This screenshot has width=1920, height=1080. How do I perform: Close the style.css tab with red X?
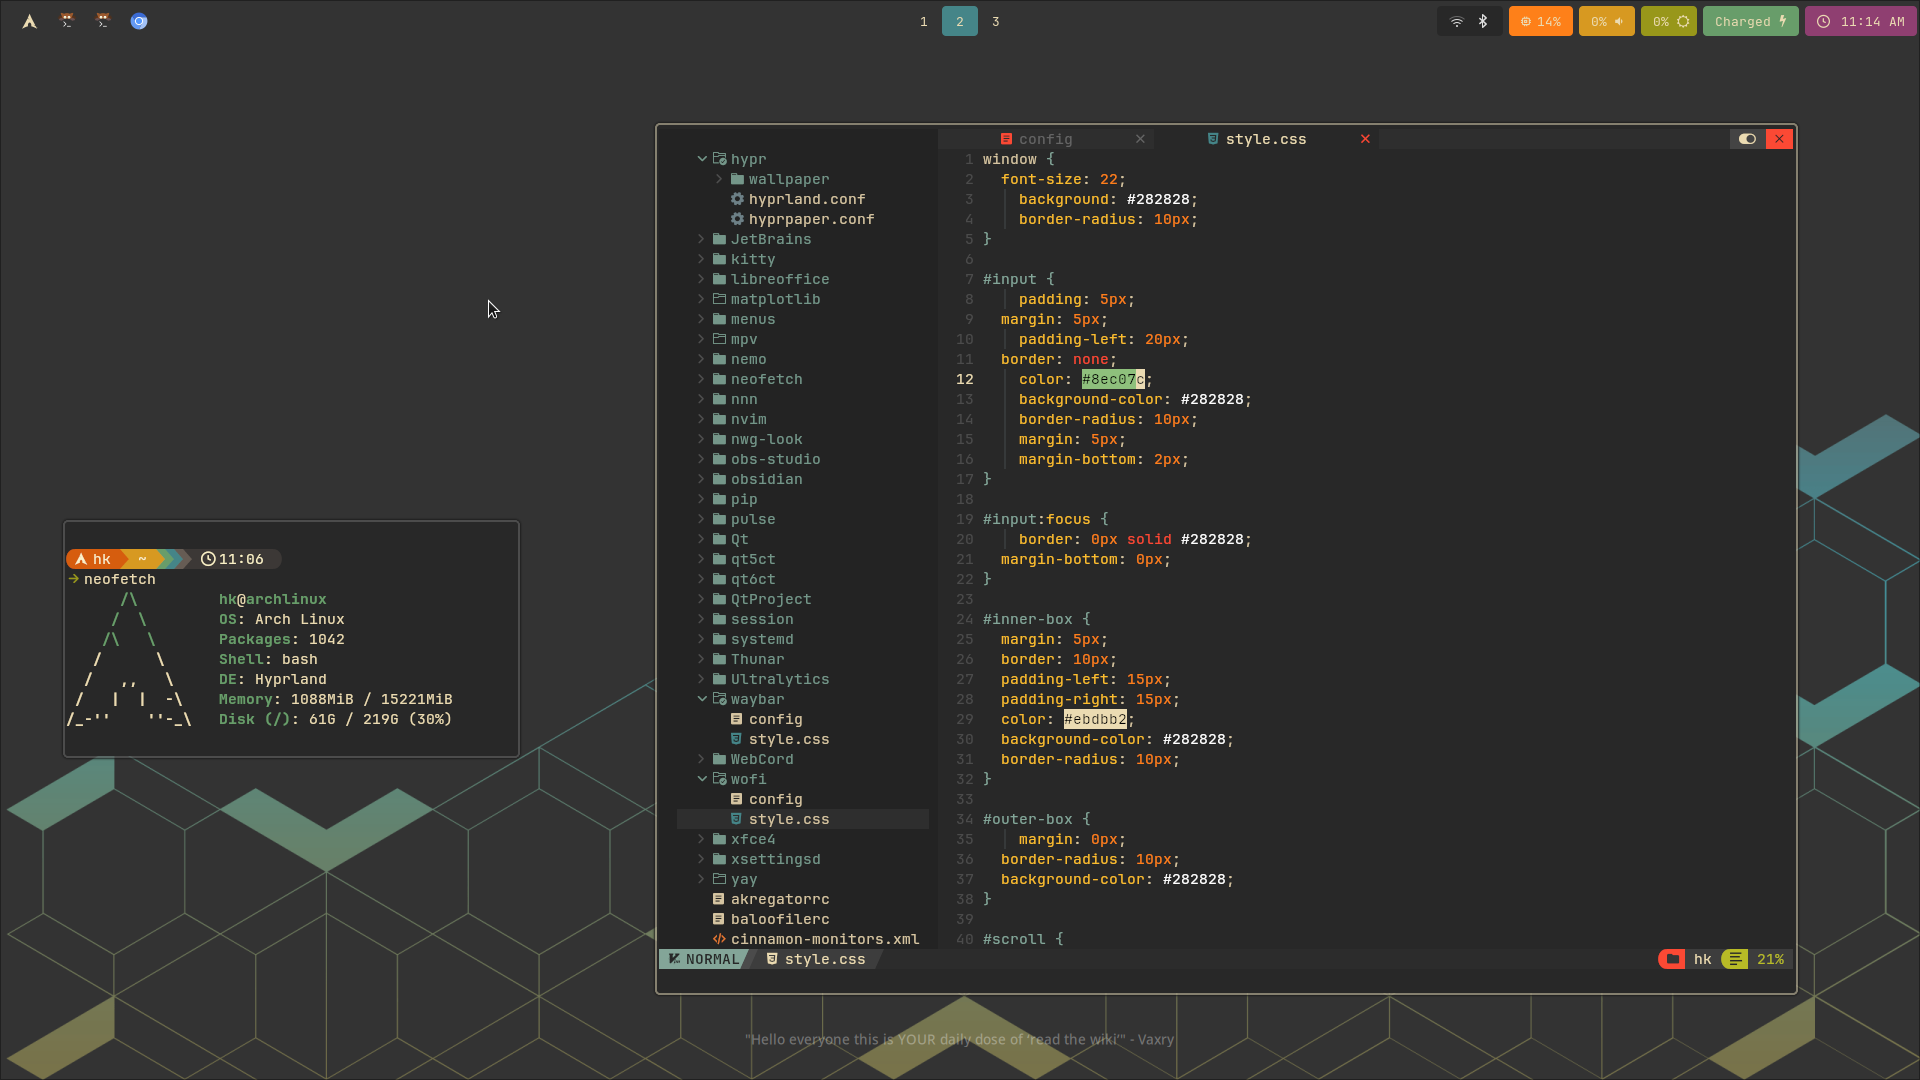coord(1365,139)
